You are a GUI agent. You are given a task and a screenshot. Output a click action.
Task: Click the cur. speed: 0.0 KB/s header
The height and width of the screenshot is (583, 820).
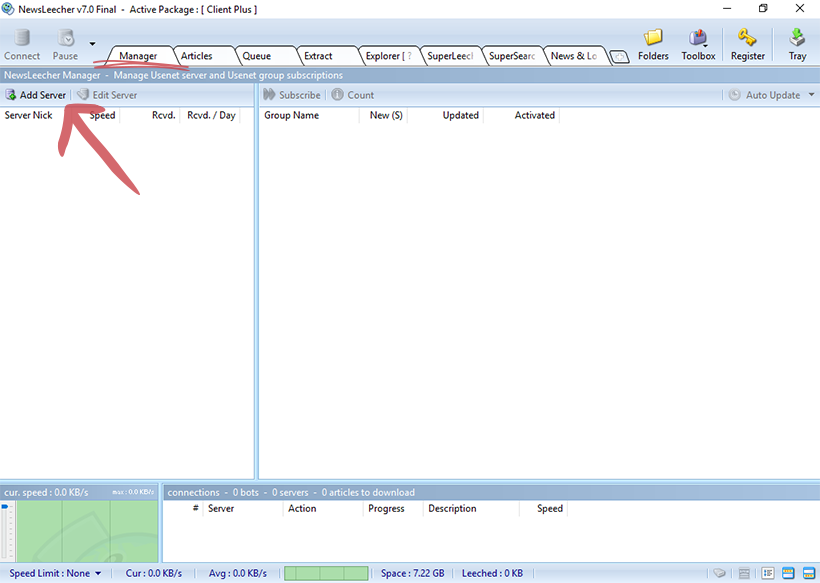coord(47,493)
